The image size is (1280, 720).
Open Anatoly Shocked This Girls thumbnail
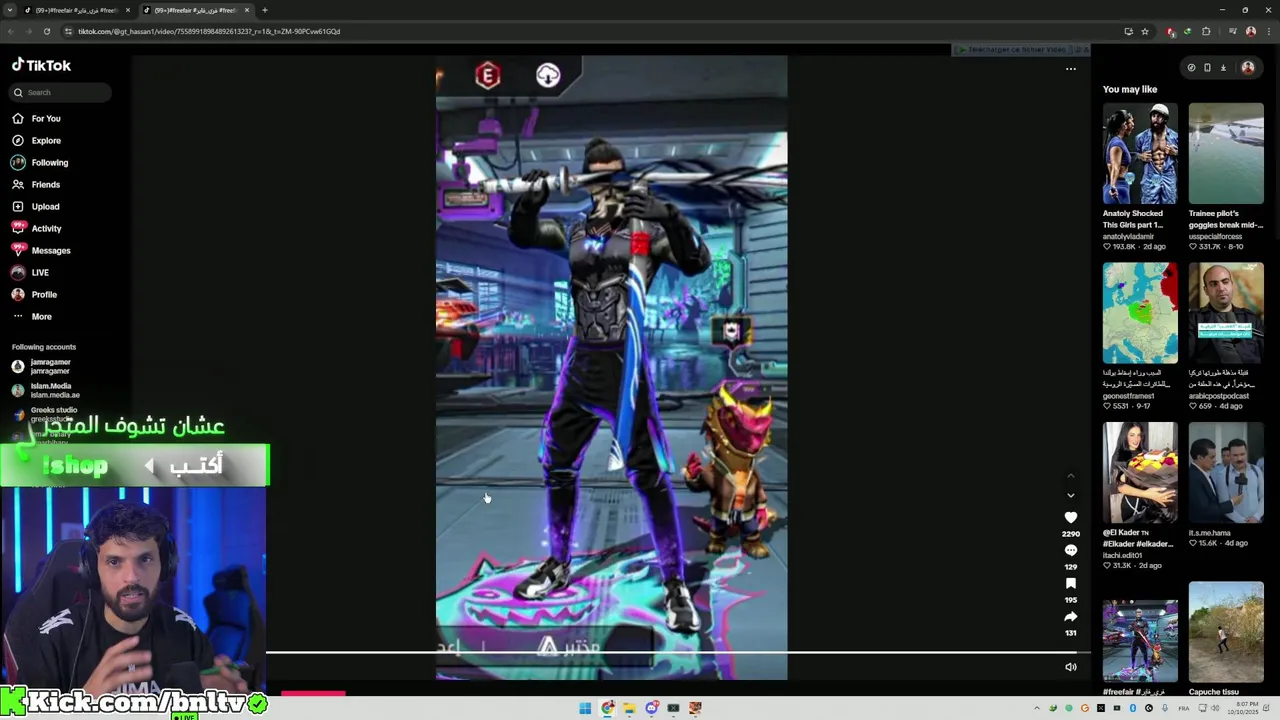pos(1140,153)
